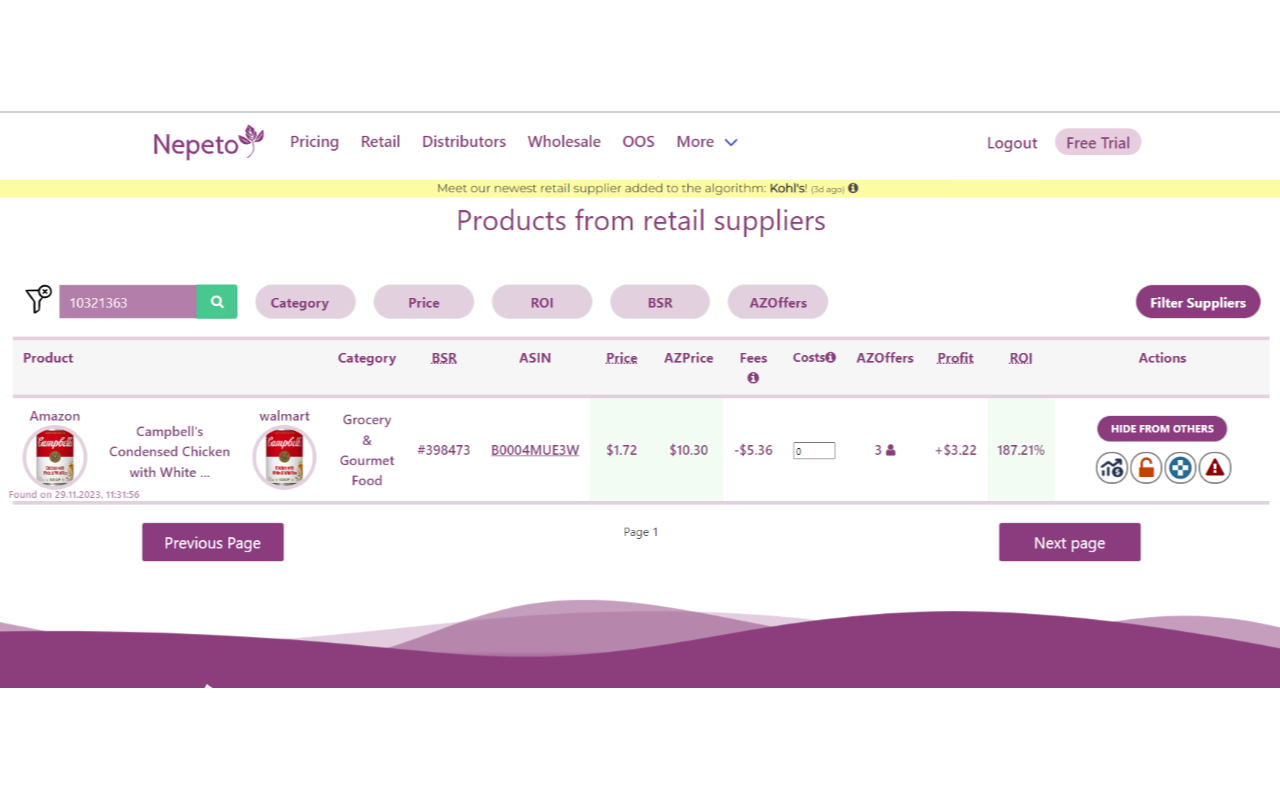Clear filters using the funnel icon
The image size is (1280, 800).
click(x=38, y=299)
